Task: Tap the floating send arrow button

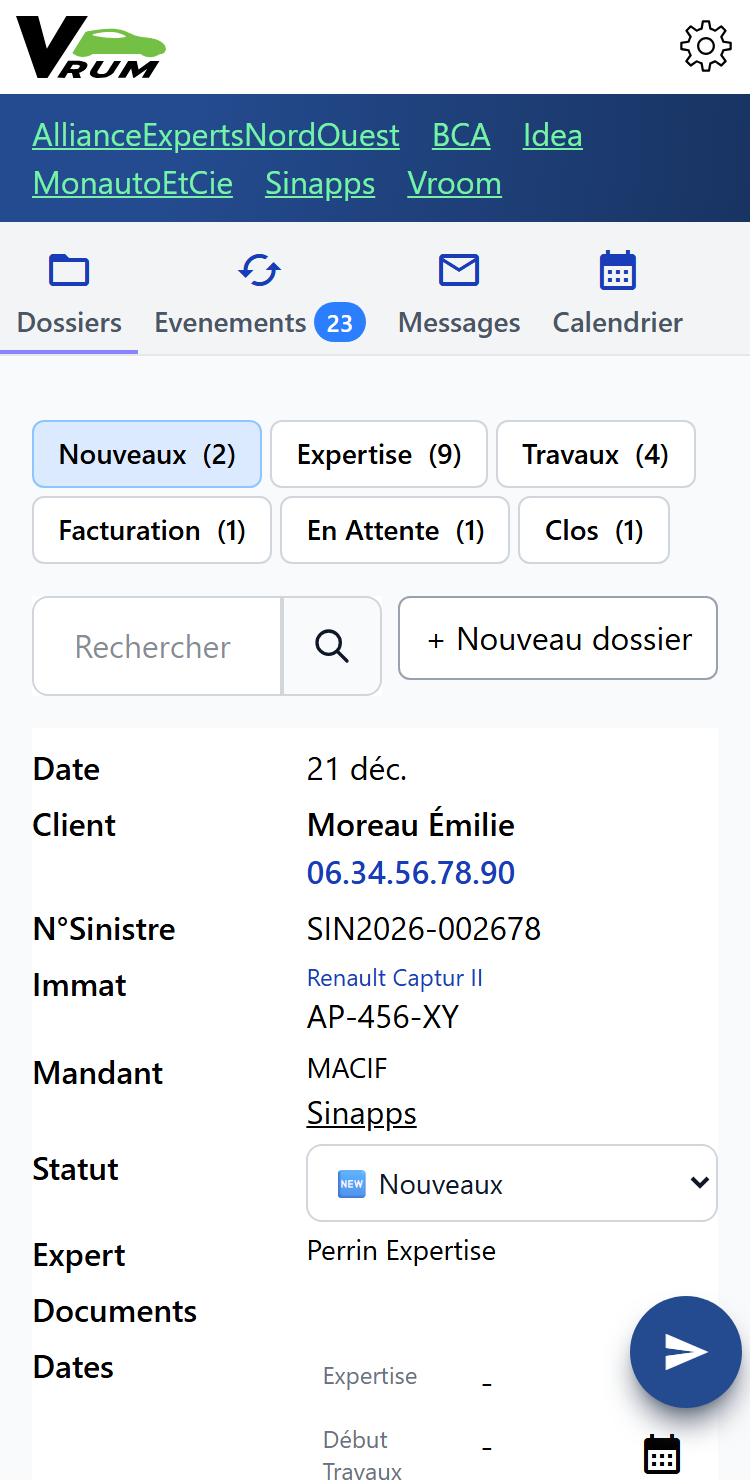Action: 686,1352
